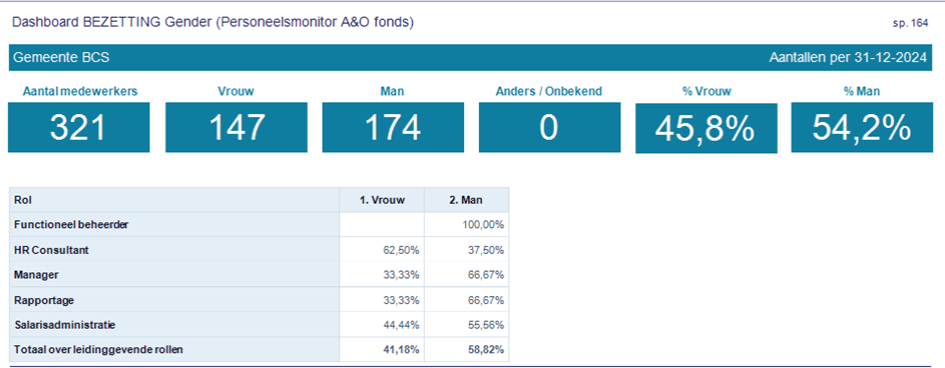
Task: Click Totaal over leidinggevende rollen row
Action: [259, 349]
